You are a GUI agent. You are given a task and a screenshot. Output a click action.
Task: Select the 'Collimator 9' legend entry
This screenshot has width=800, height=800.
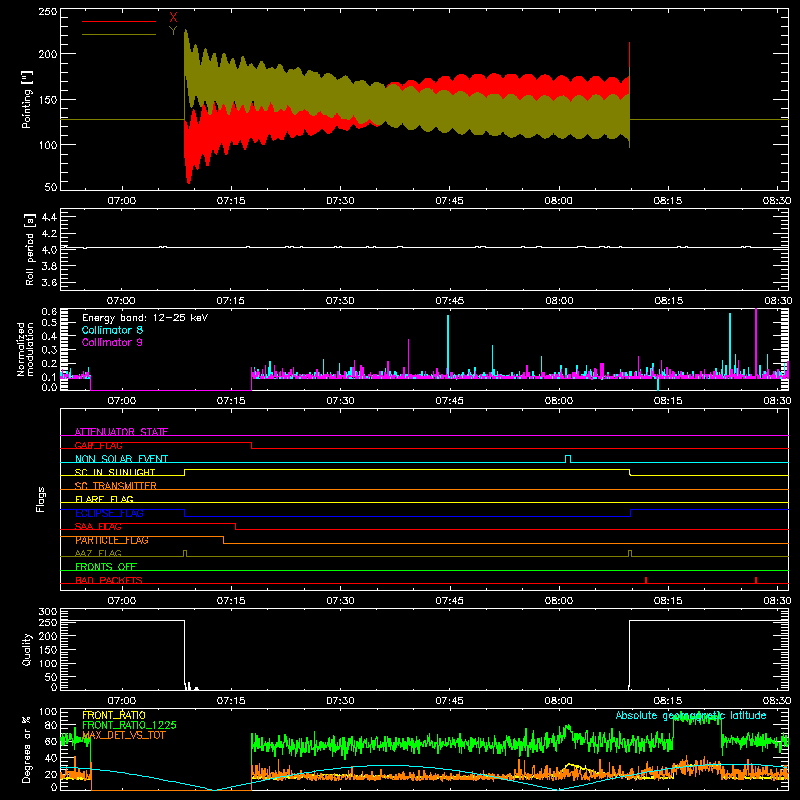(x=112, y=342)
